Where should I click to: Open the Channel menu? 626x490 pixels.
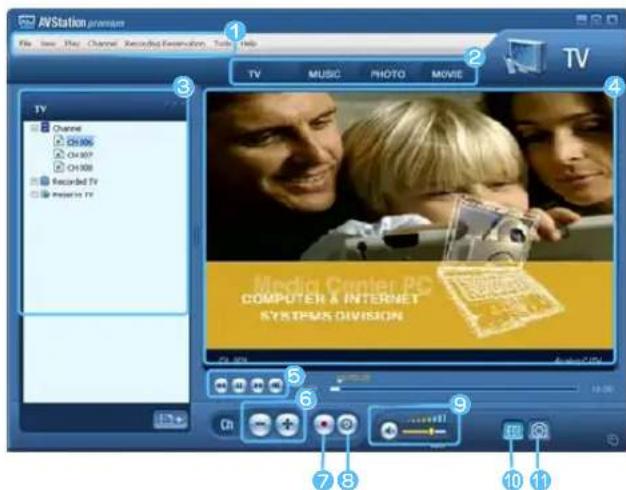pyautogui.click(x=102, y=43)
